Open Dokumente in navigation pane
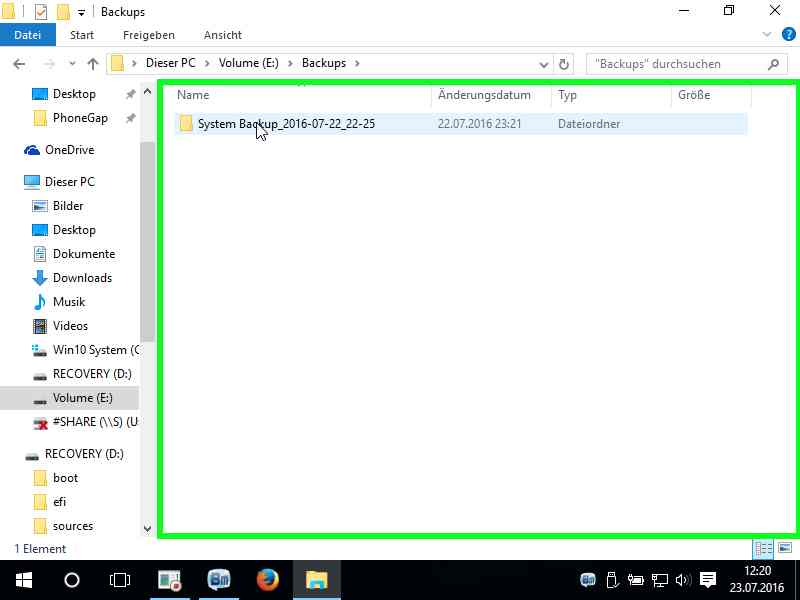This screenshot has height=600, width=800. pos(84,254)
